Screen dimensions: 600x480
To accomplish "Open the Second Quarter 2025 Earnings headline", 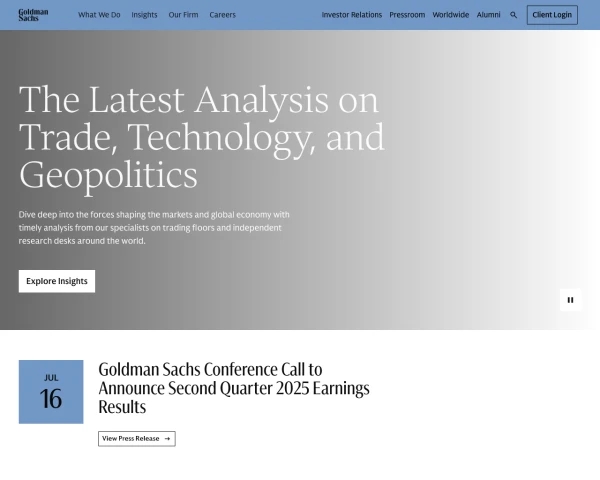I will click(x=234, y=388).
